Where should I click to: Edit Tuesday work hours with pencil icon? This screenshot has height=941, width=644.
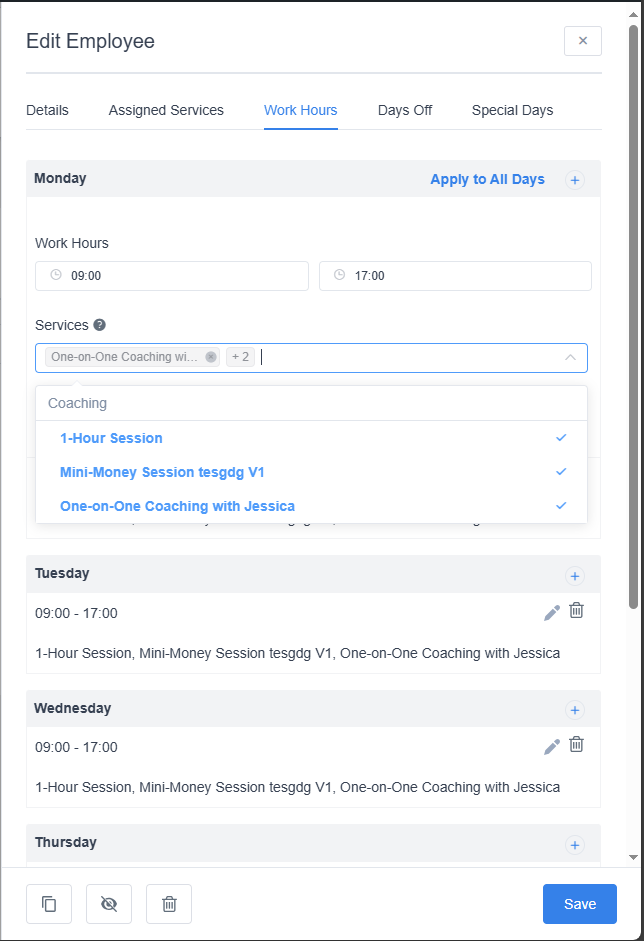(x=552, y=612)
